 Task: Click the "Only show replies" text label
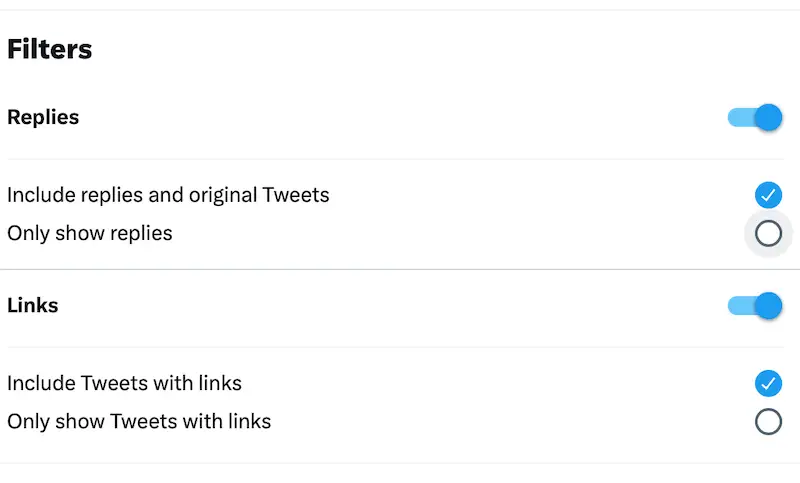pos(90,234)
